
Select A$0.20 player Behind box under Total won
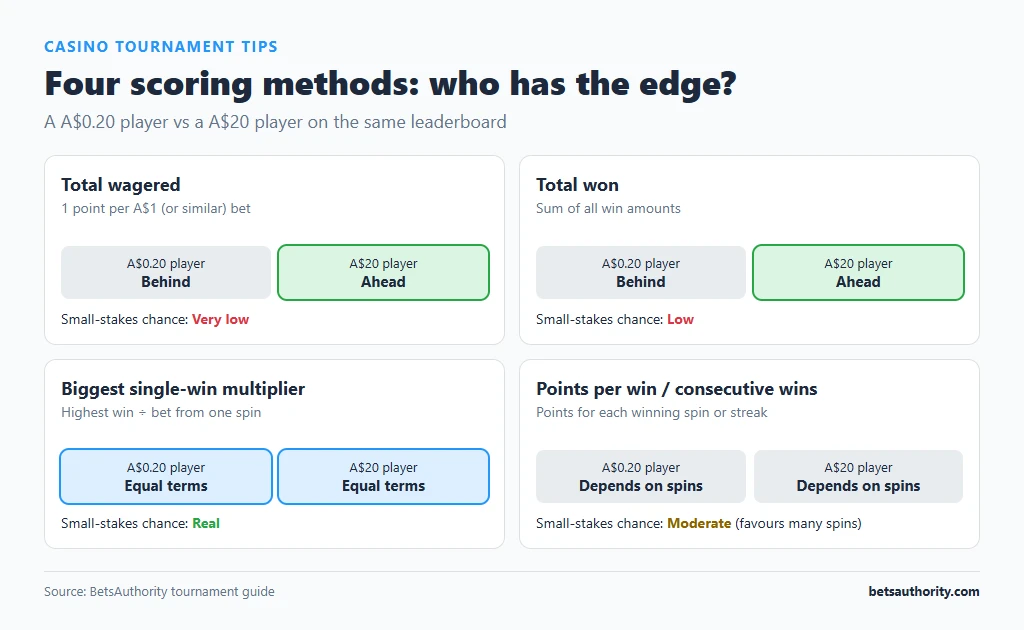pos(641,273)
